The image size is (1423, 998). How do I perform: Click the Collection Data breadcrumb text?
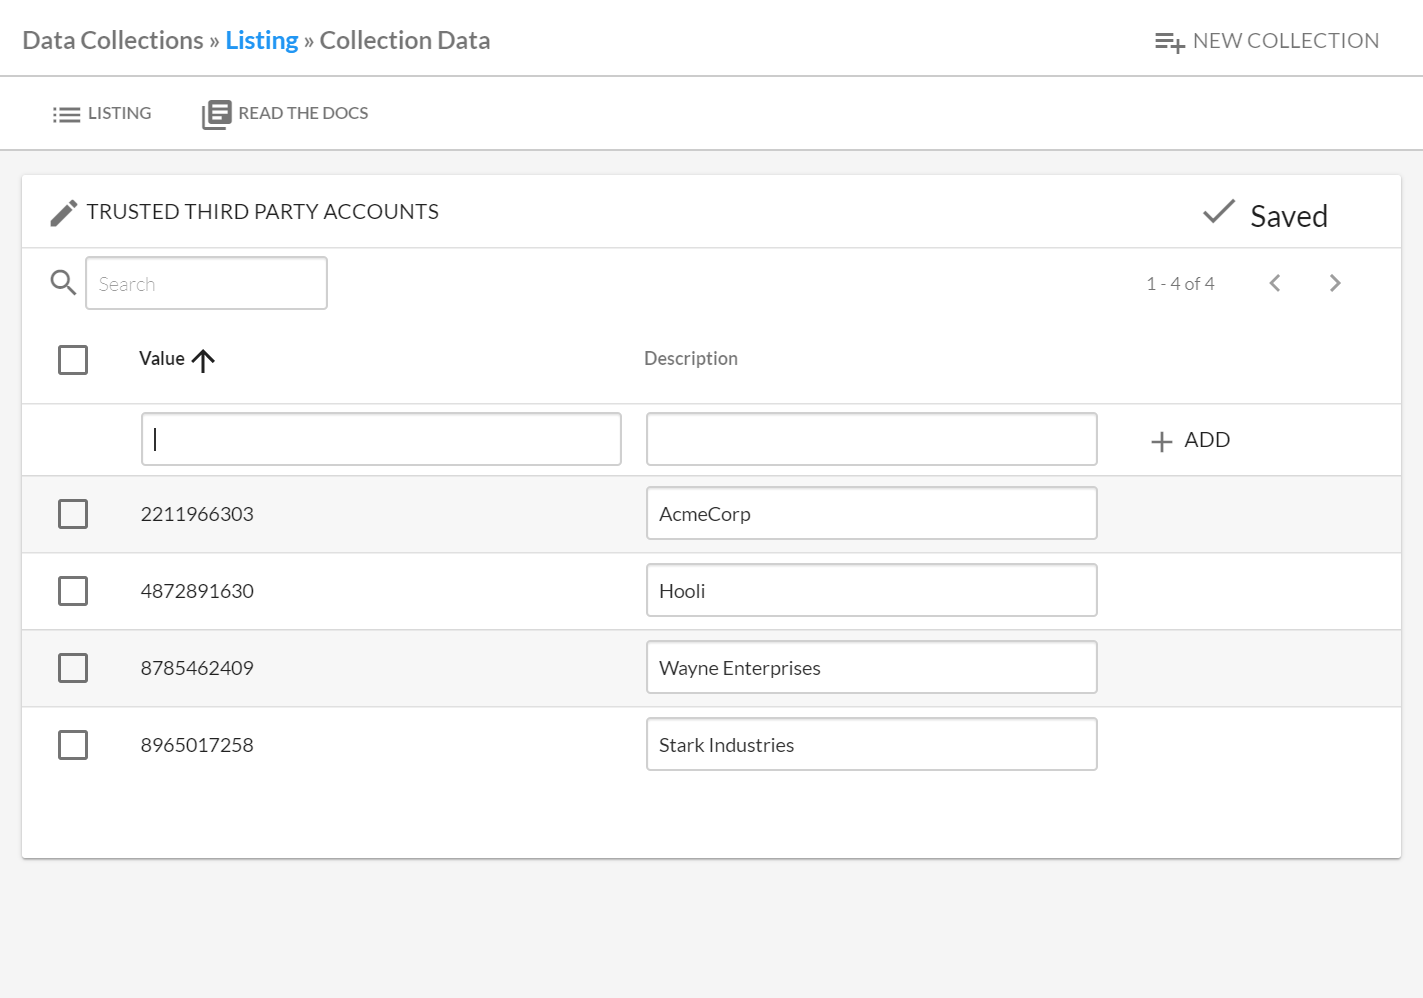click(x=405, y=40)
